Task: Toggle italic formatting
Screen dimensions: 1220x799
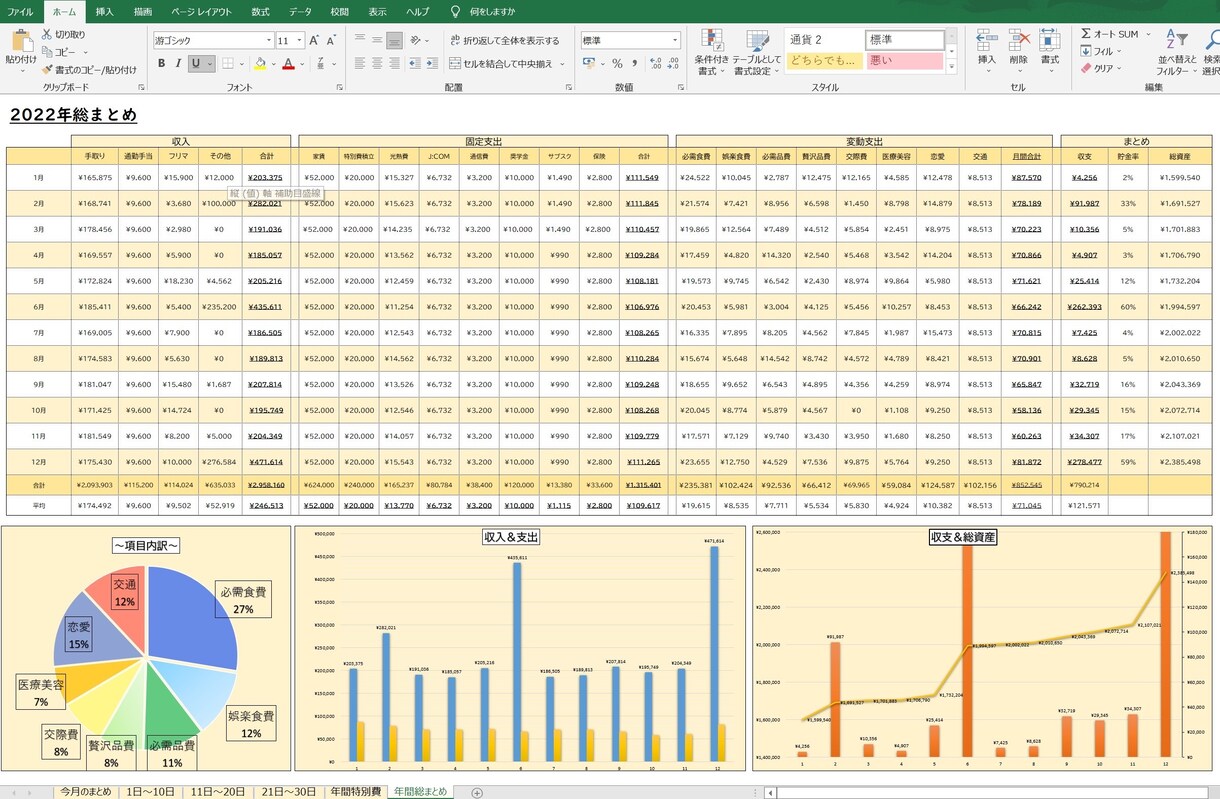Action: tap(178, 63)
